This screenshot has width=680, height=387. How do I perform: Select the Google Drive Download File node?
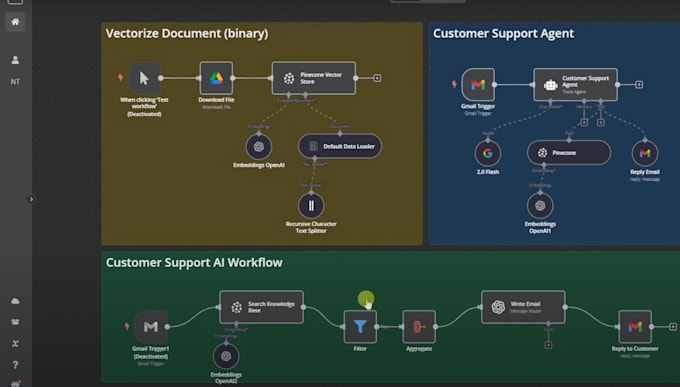[216, 78]
